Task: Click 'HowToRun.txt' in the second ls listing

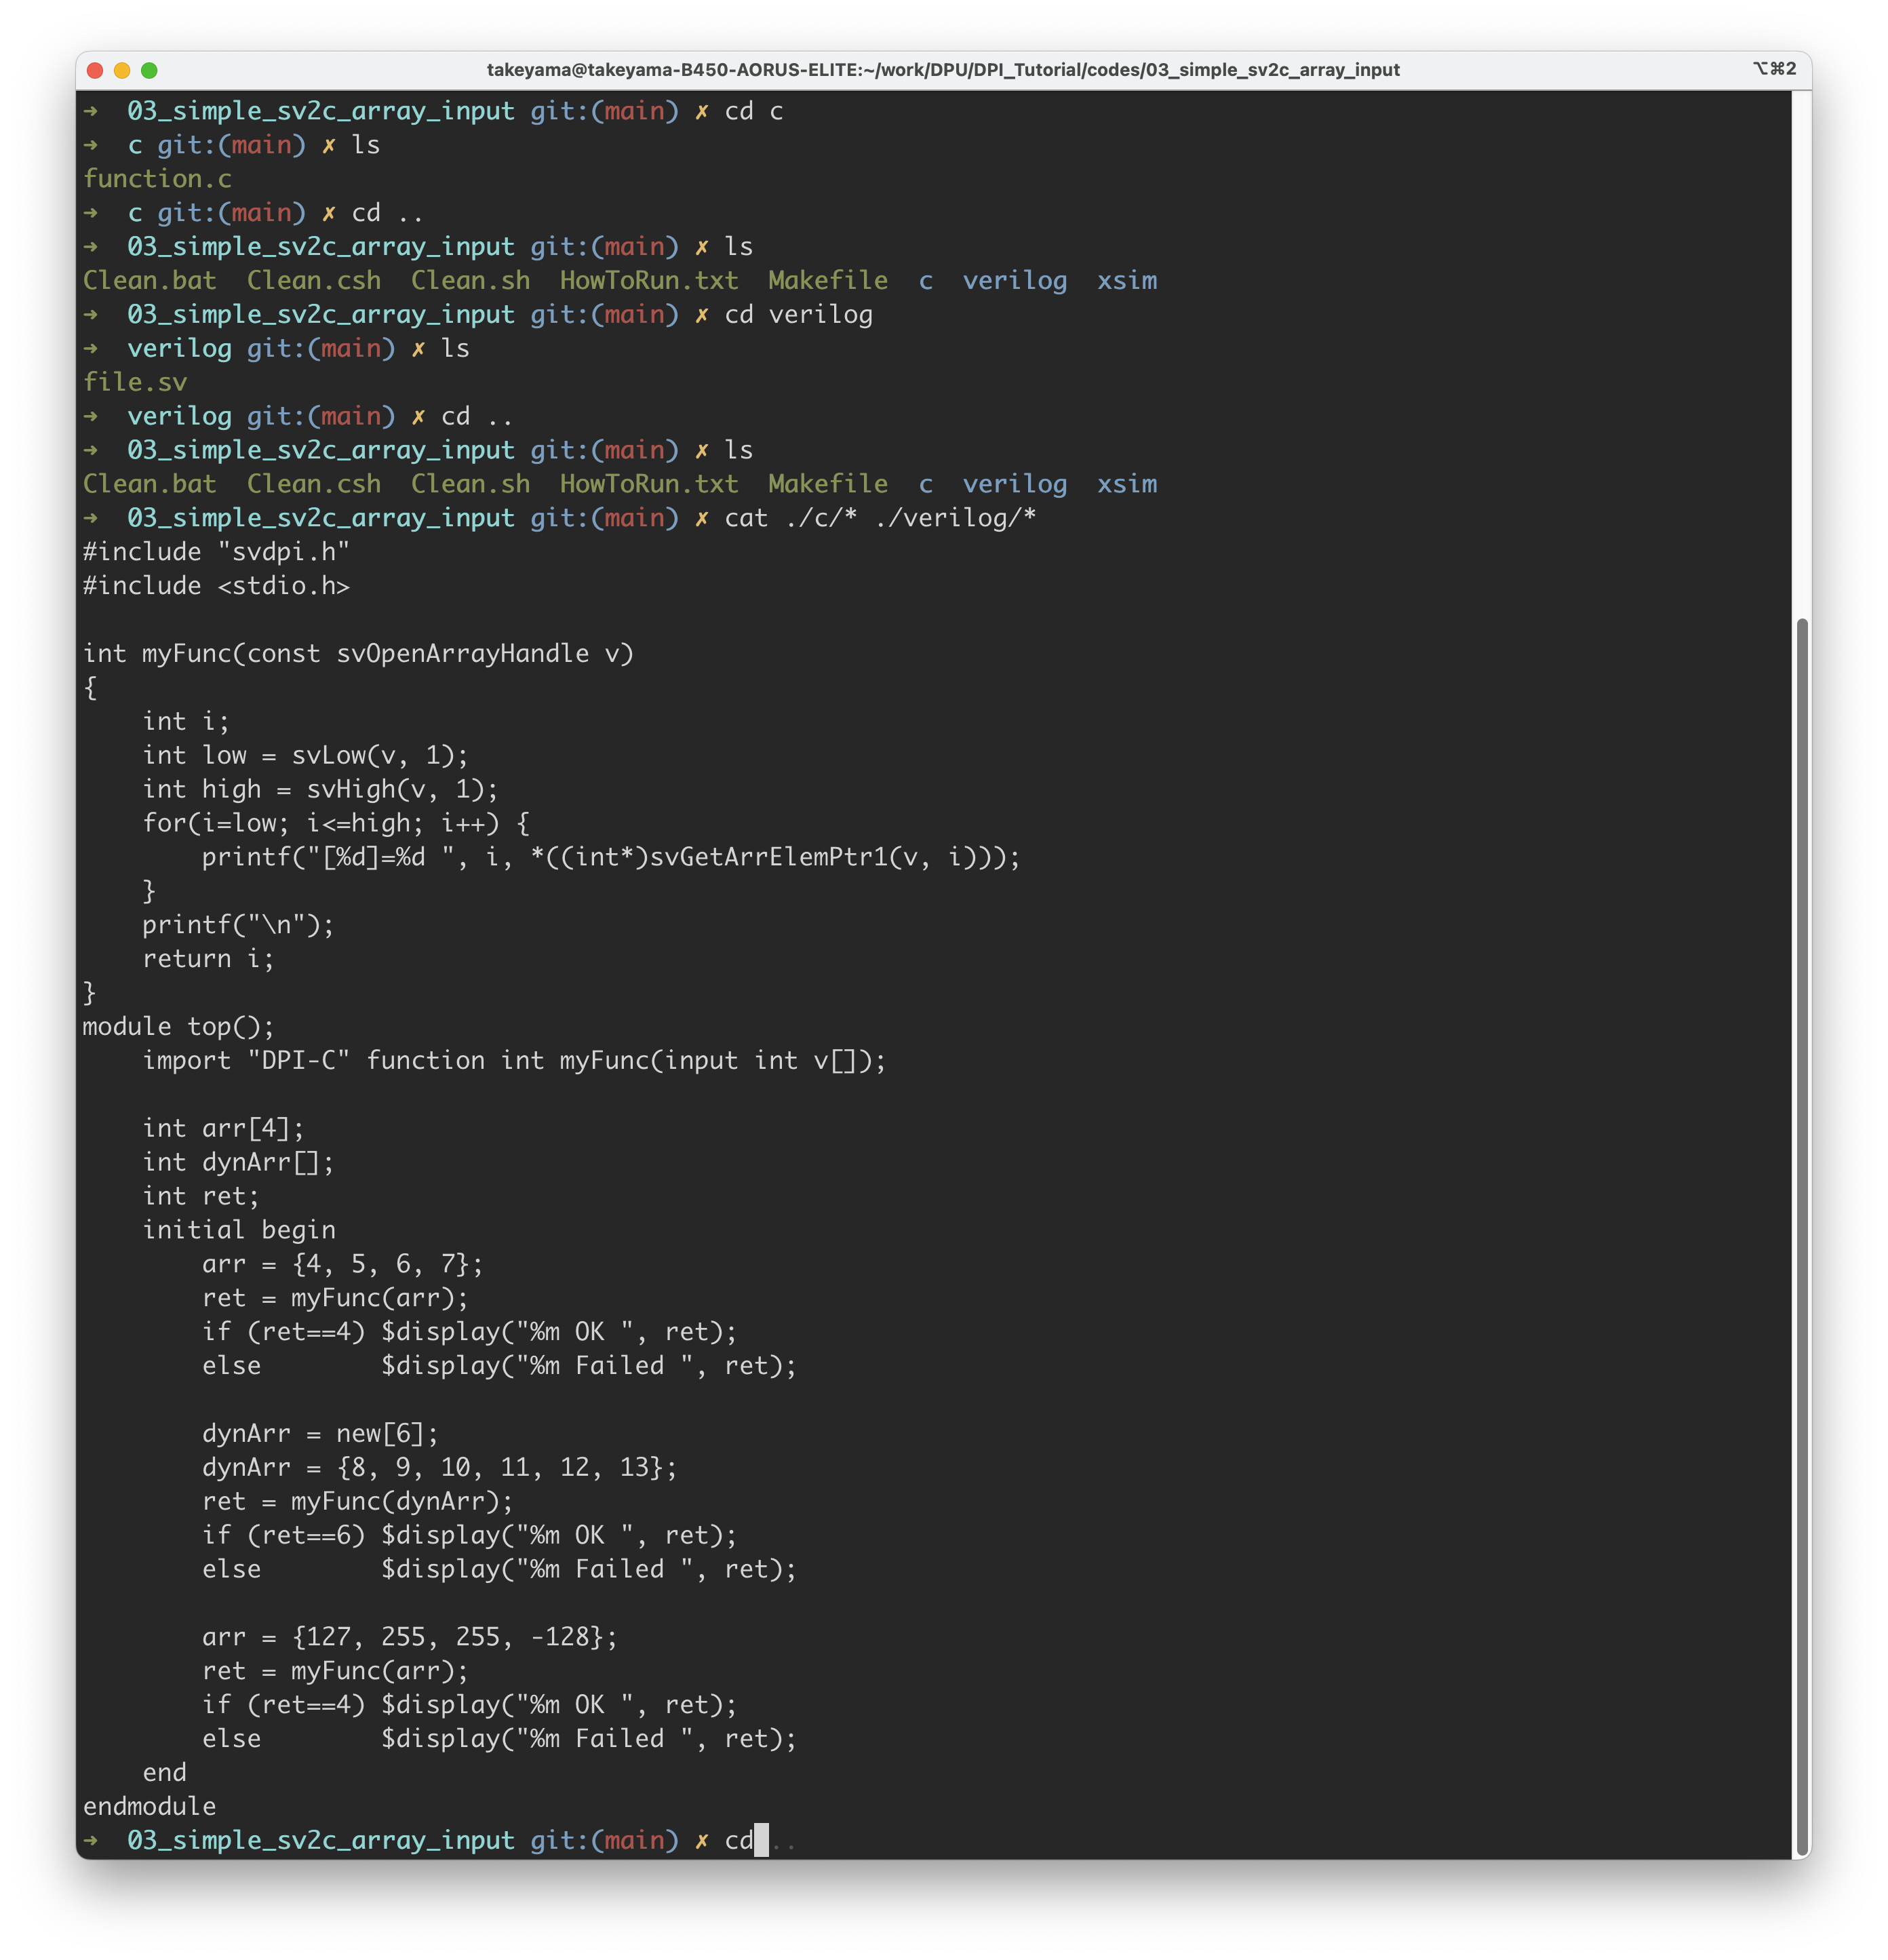Action: coord(649,484)
